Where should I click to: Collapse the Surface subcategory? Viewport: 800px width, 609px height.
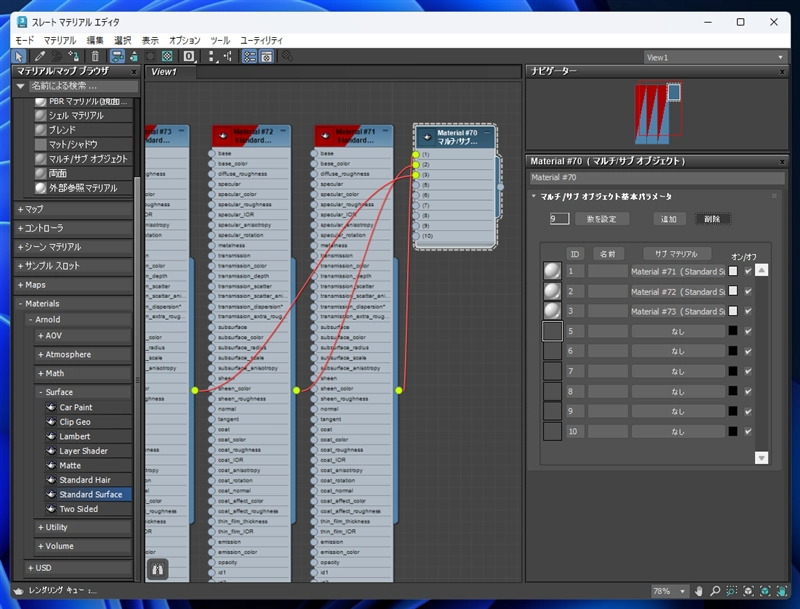(84, 392)
